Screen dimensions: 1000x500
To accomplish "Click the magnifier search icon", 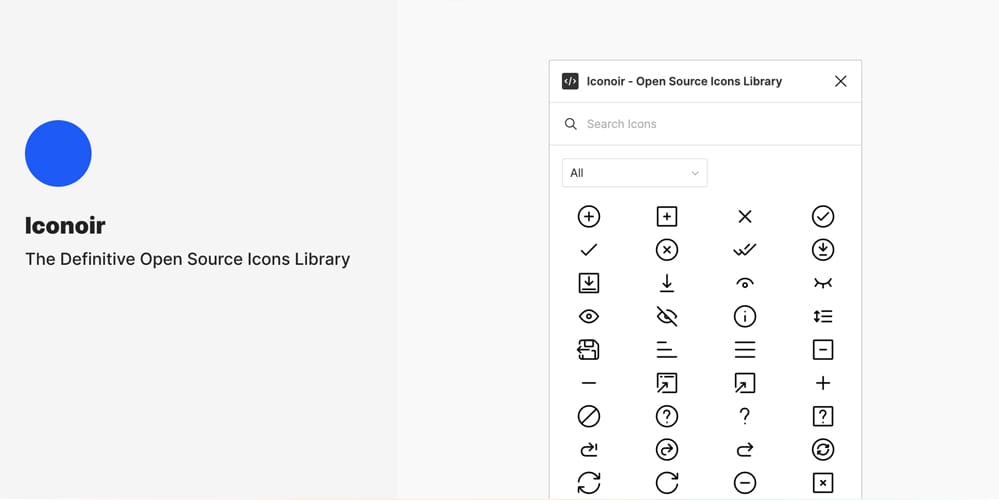I will [x=571, y=124].
